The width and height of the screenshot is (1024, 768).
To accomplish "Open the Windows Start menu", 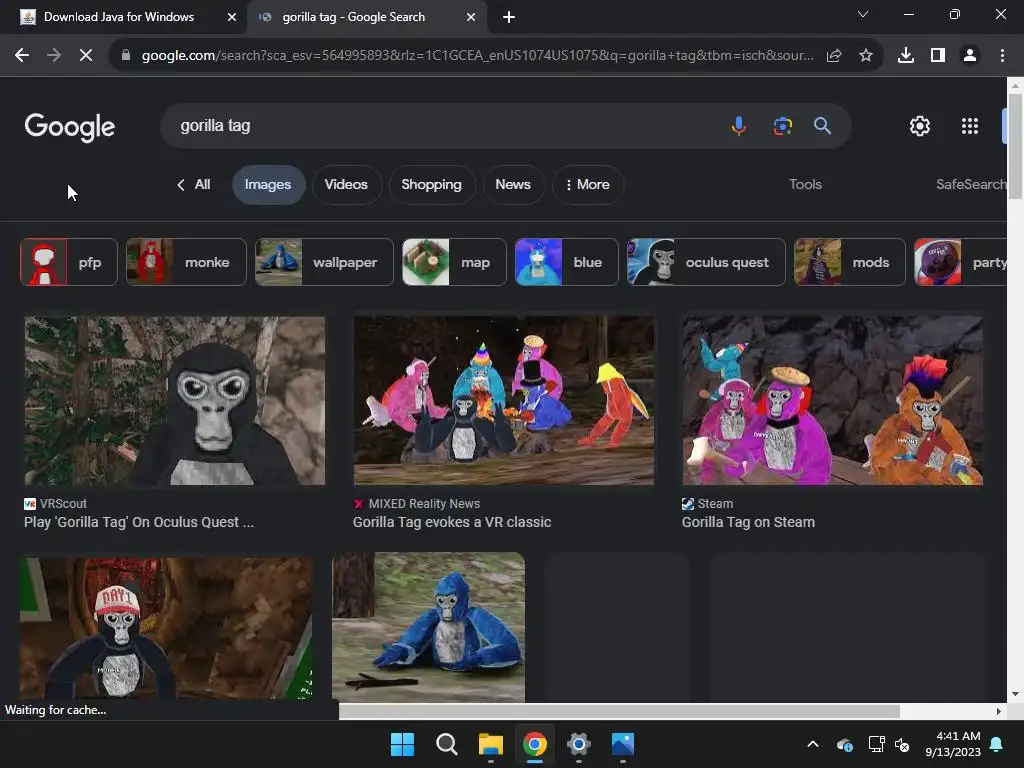I will coord(402,744).
